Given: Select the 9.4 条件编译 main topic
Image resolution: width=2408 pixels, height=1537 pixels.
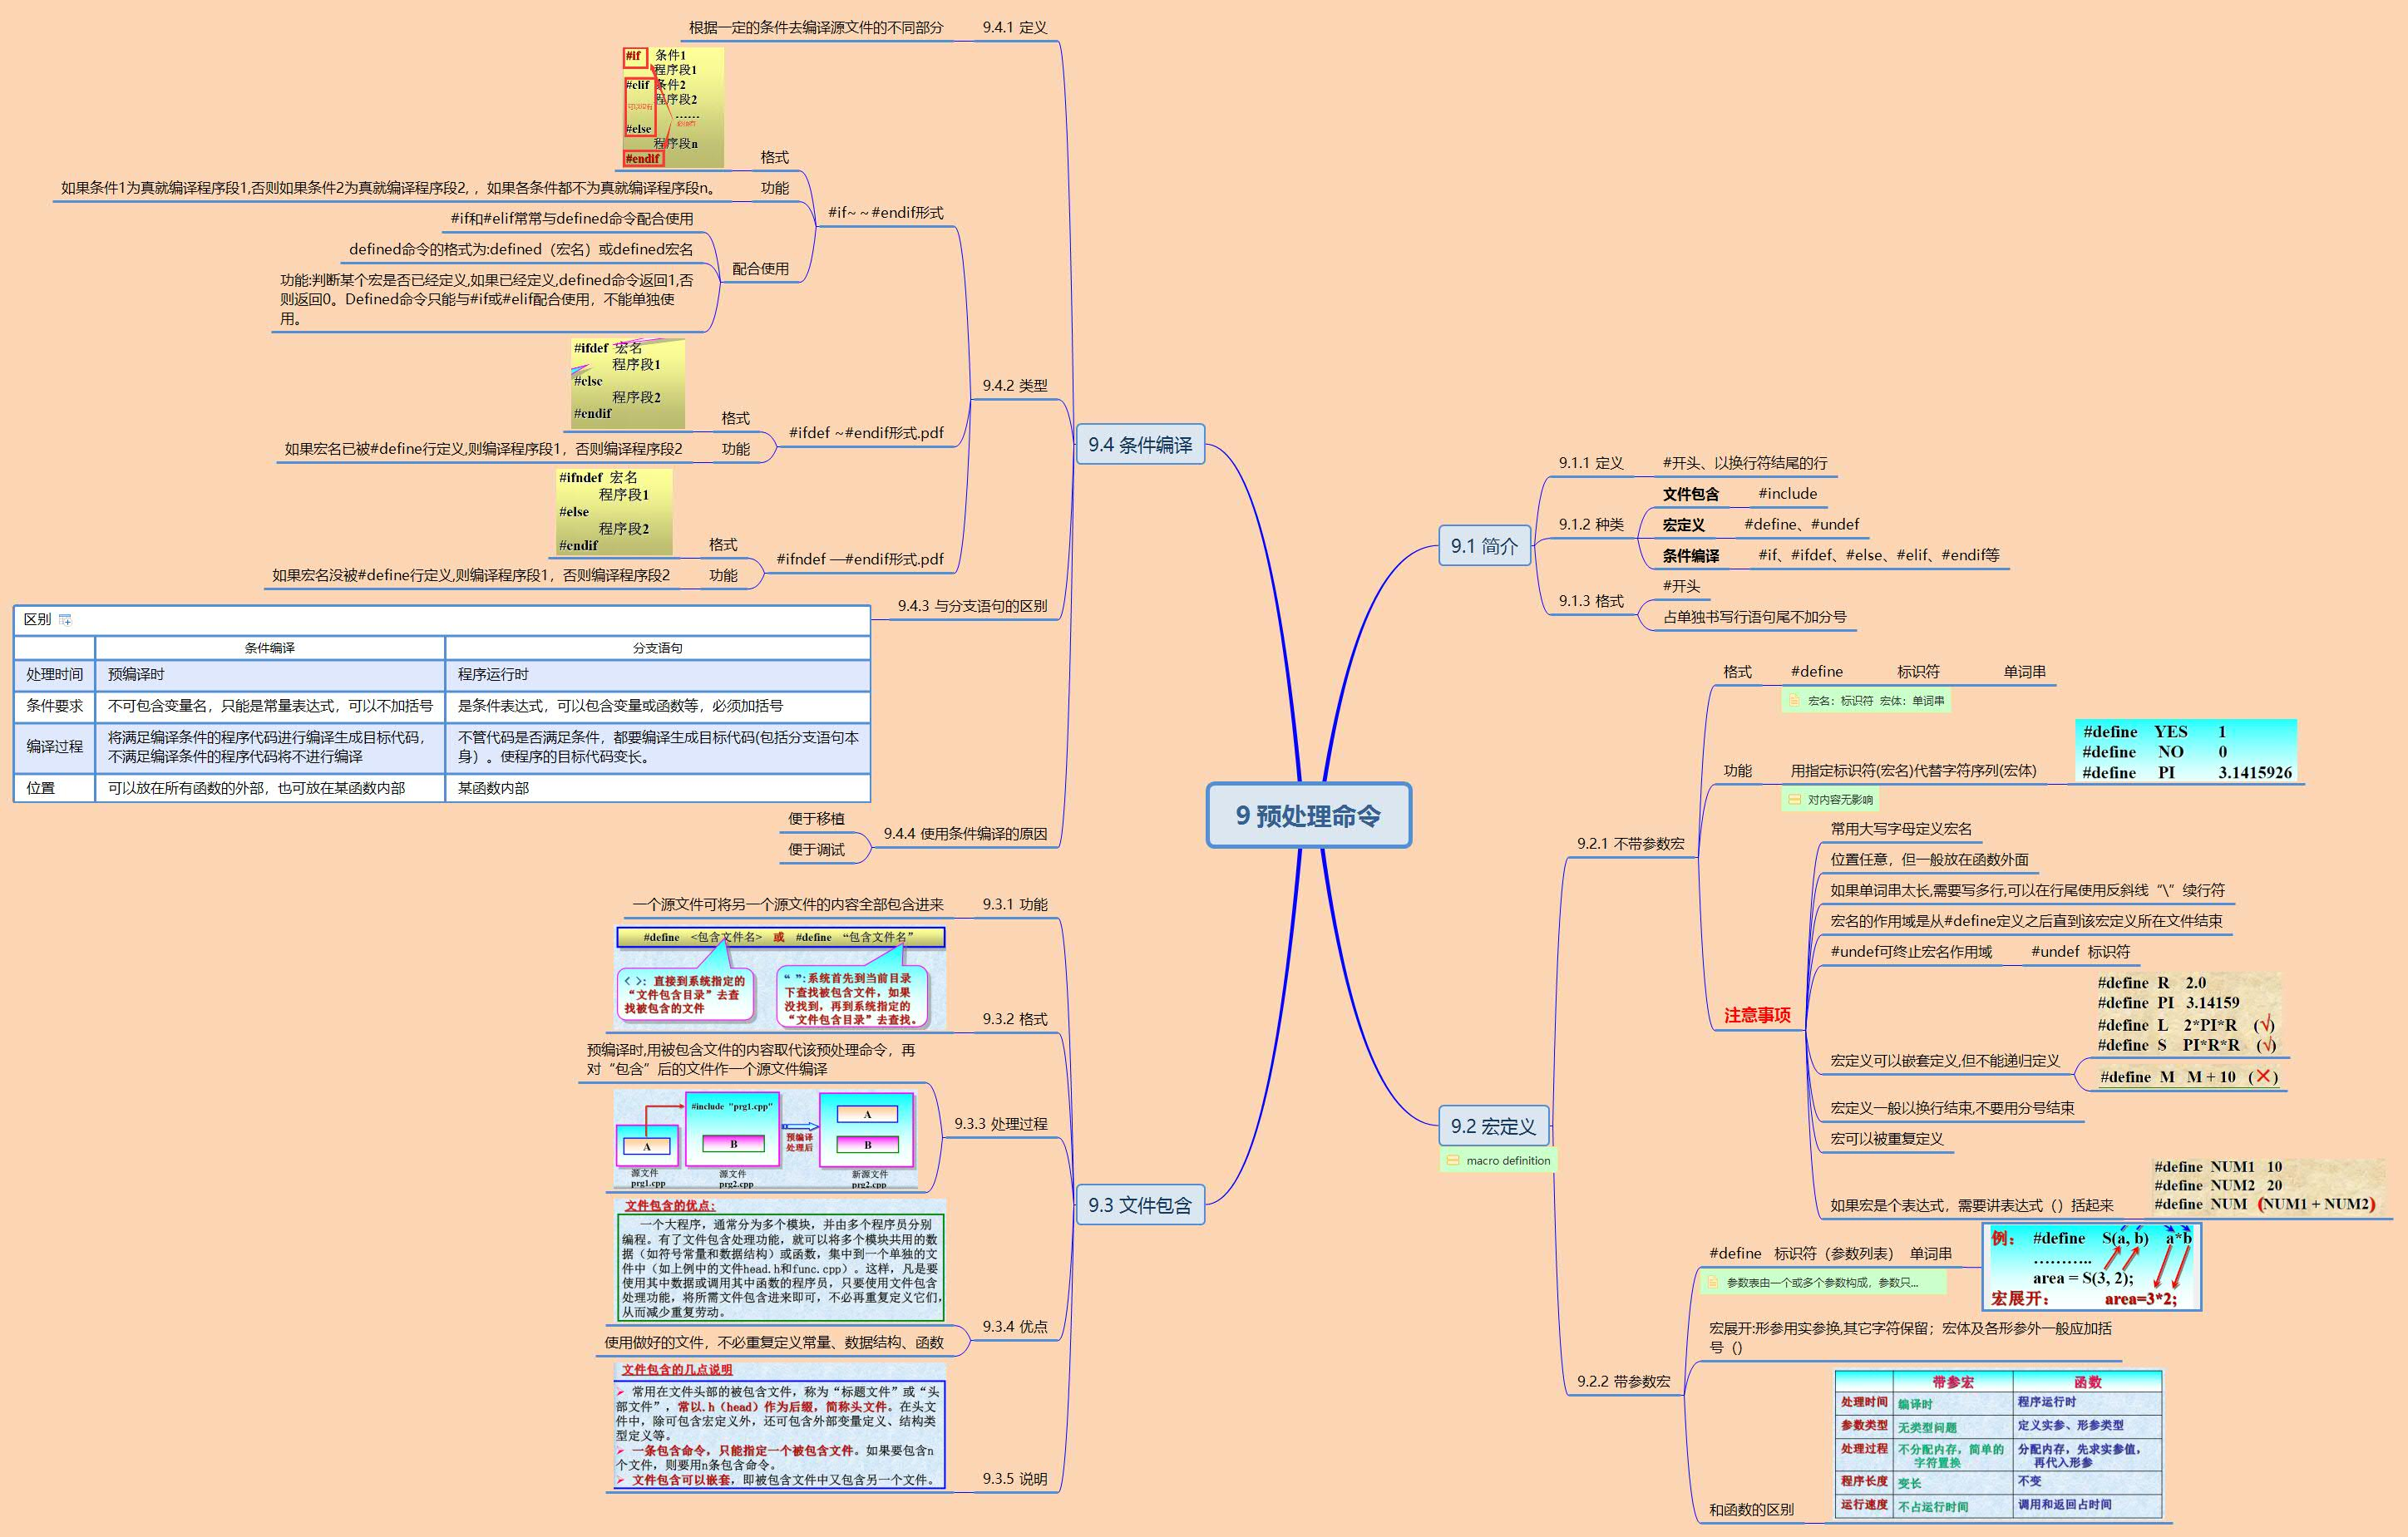Looking at the screenshot, I should click(x=1140, y=445).
